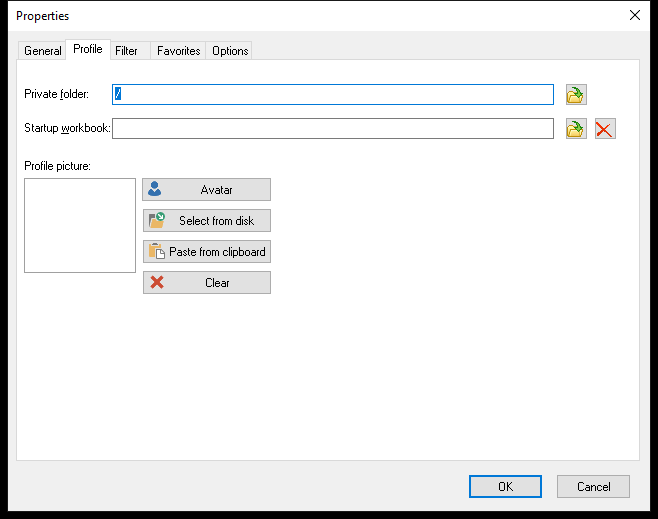Screen dimensions: 658x519
Task: Switch to the General tab
Action: tap(42, 51)
